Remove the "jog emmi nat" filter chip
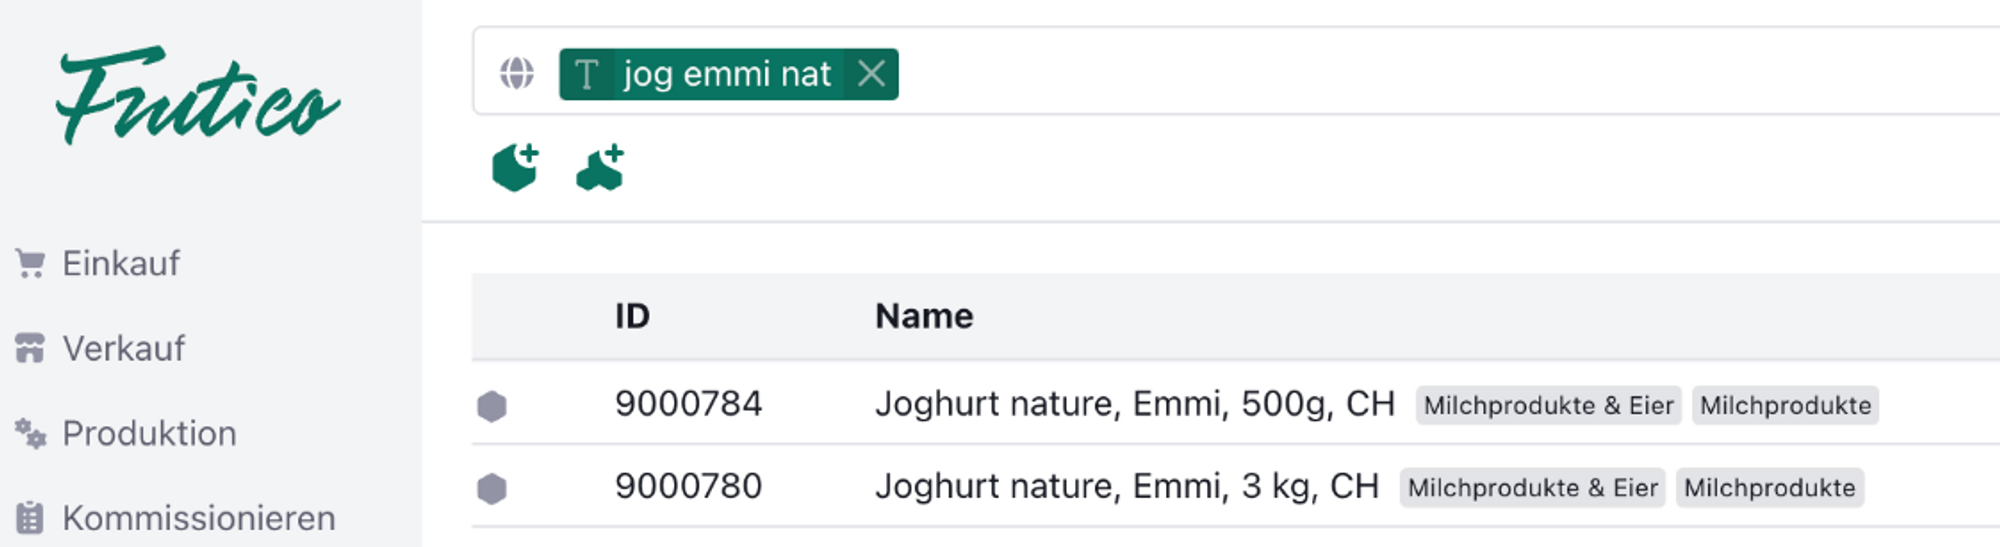2000x547 pixels. pyautogui.click(x=871, y=74)
